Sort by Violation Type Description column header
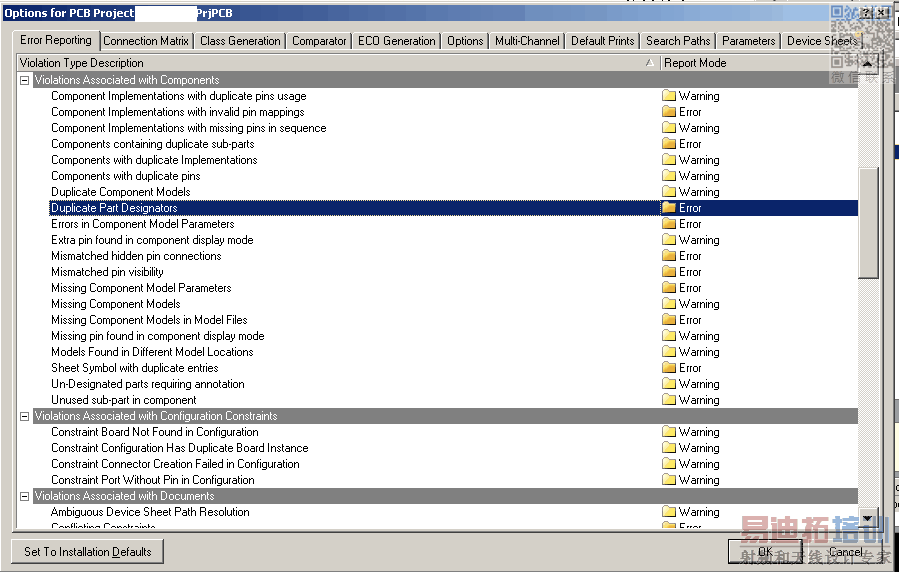 point(330,63)
